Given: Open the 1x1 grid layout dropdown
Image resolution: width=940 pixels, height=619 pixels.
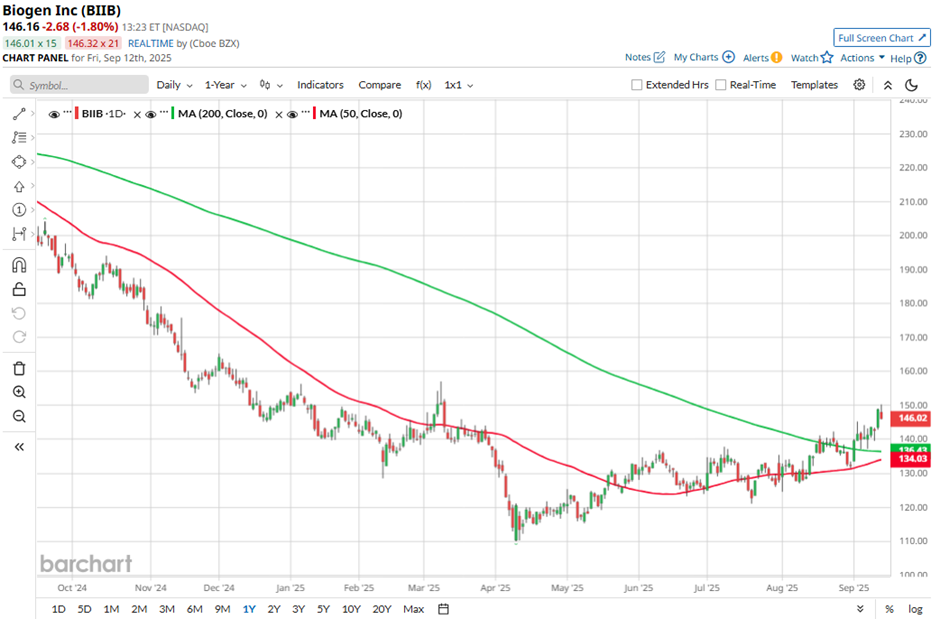Looking at the screenshot, I should (459, 85).
